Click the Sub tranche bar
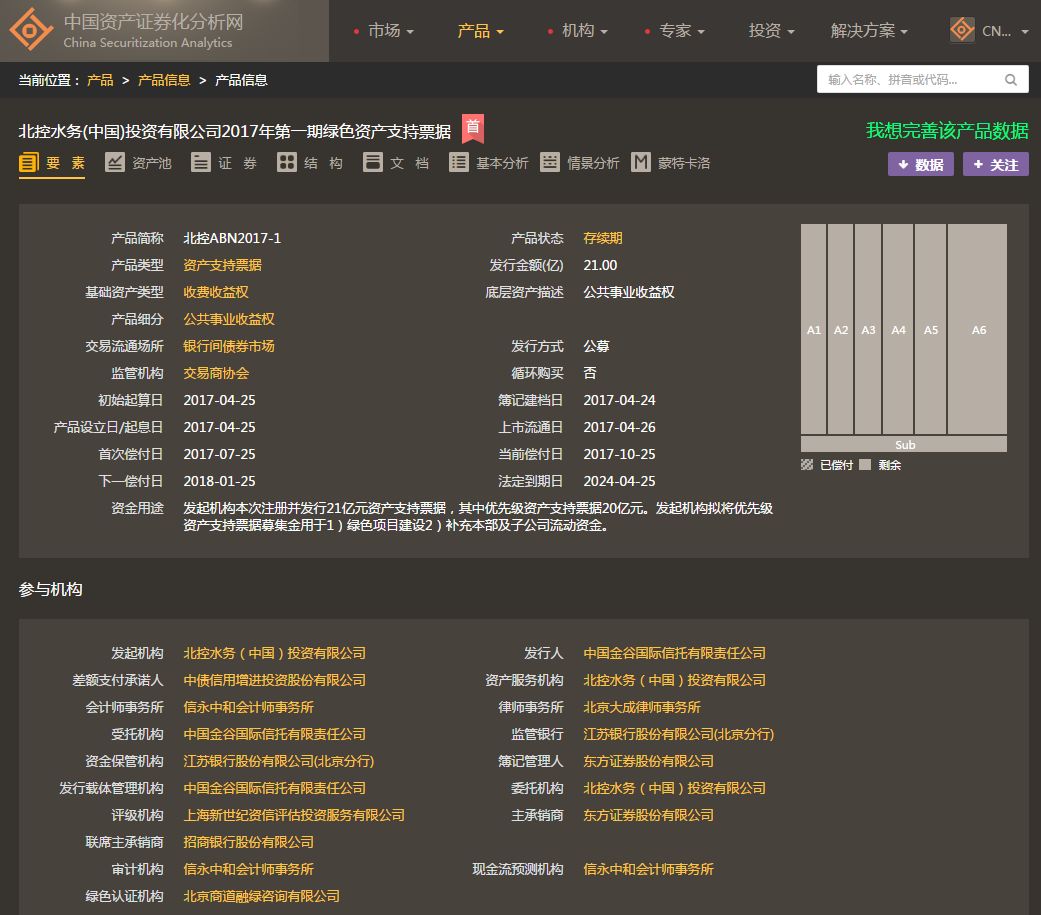This screenshot has width=1041, height=915. [x=904, y=444]
